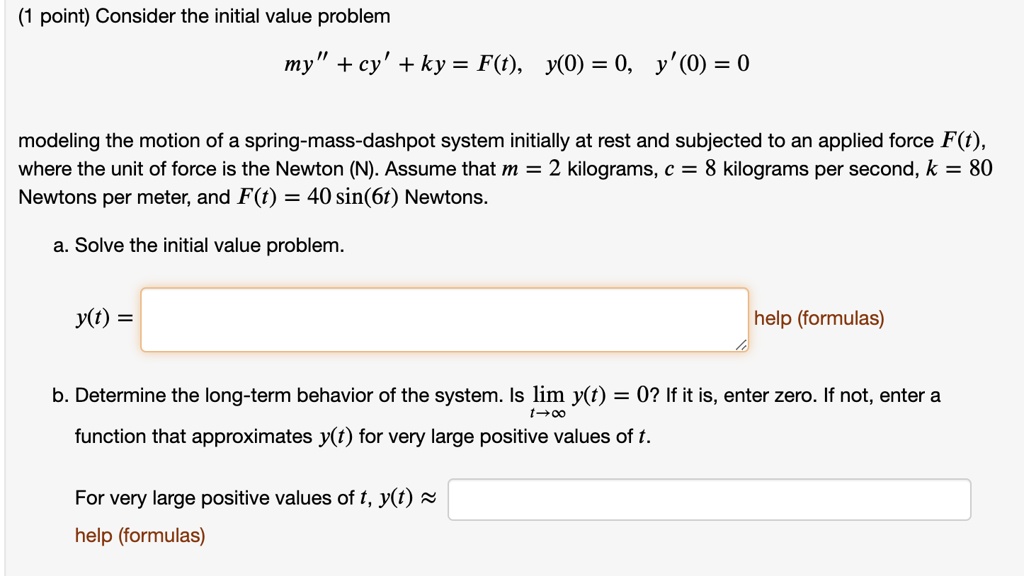Select the part b approximation input field

click(x=710, y=499)
